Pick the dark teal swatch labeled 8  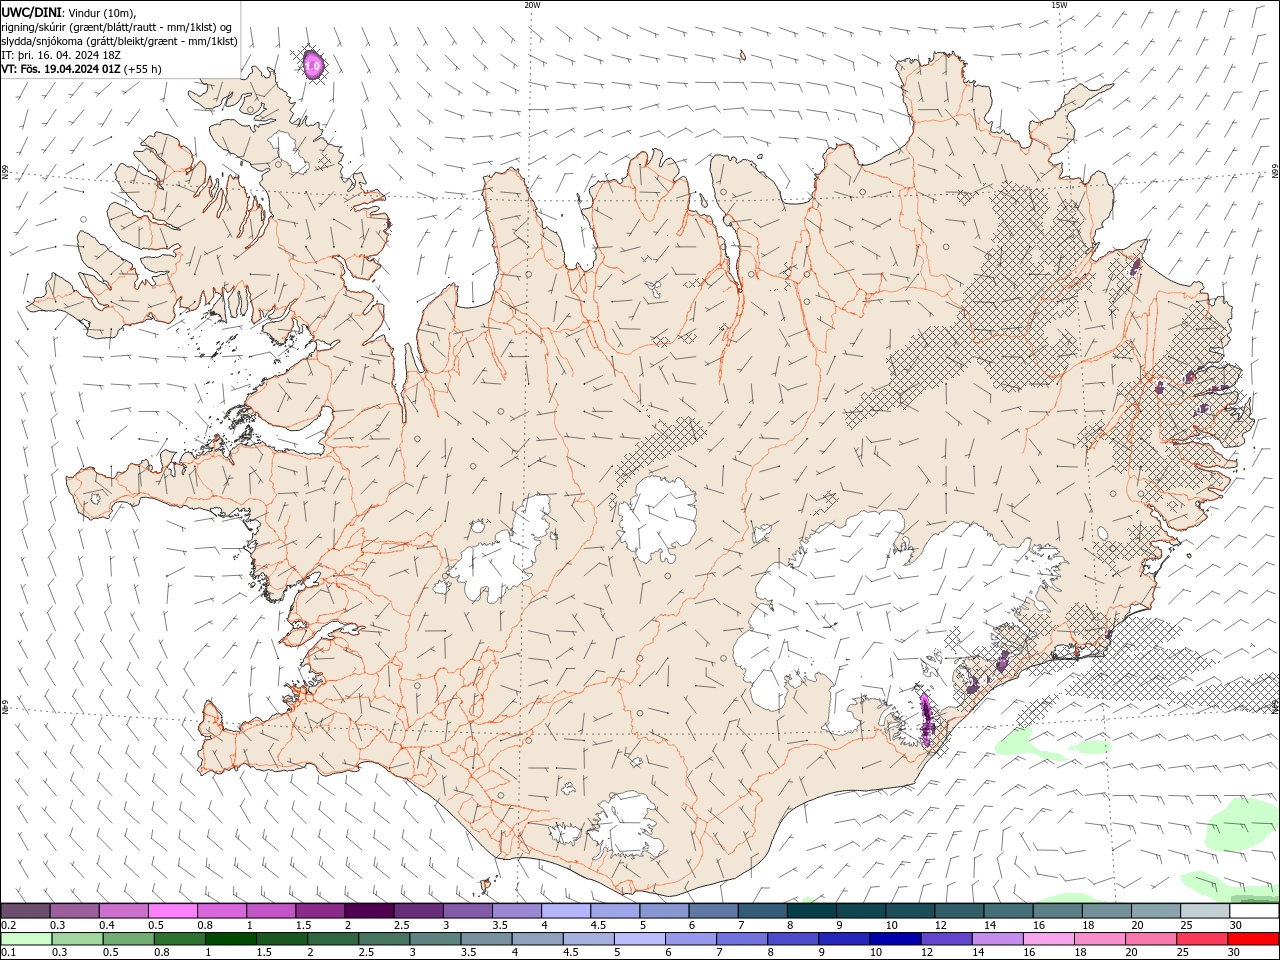click(x=812, y=910)
